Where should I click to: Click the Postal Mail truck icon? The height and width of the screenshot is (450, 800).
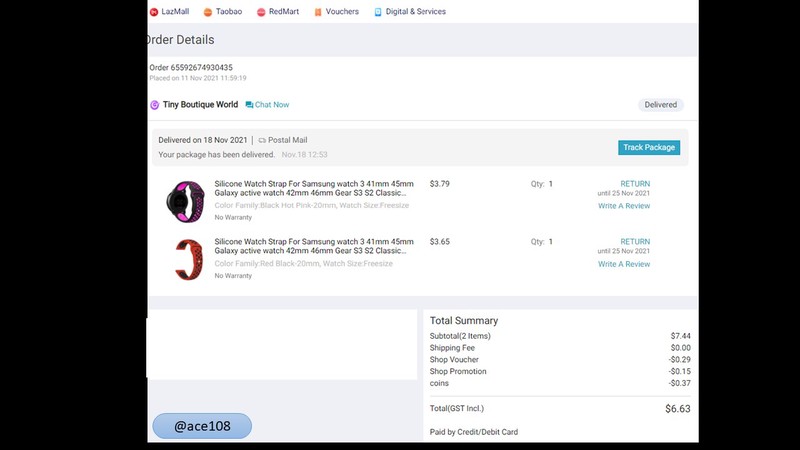coord(262,140)
